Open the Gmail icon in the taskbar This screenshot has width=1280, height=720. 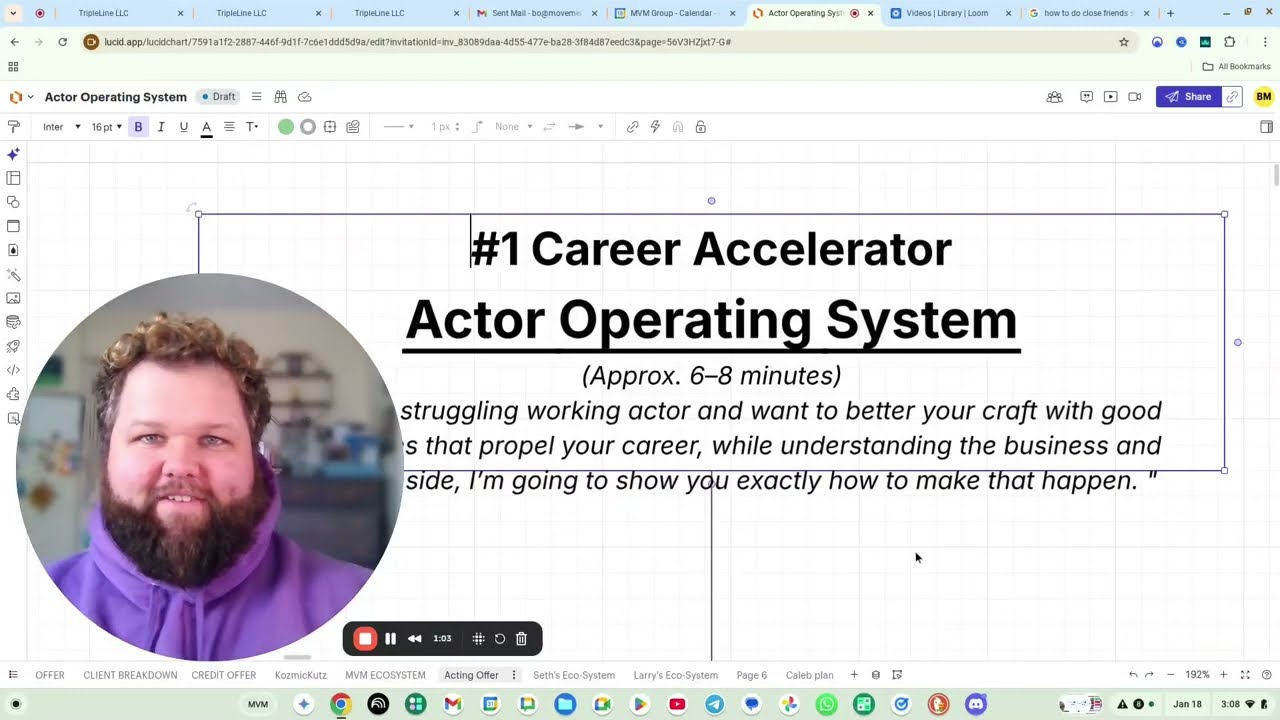click(452, 704)
